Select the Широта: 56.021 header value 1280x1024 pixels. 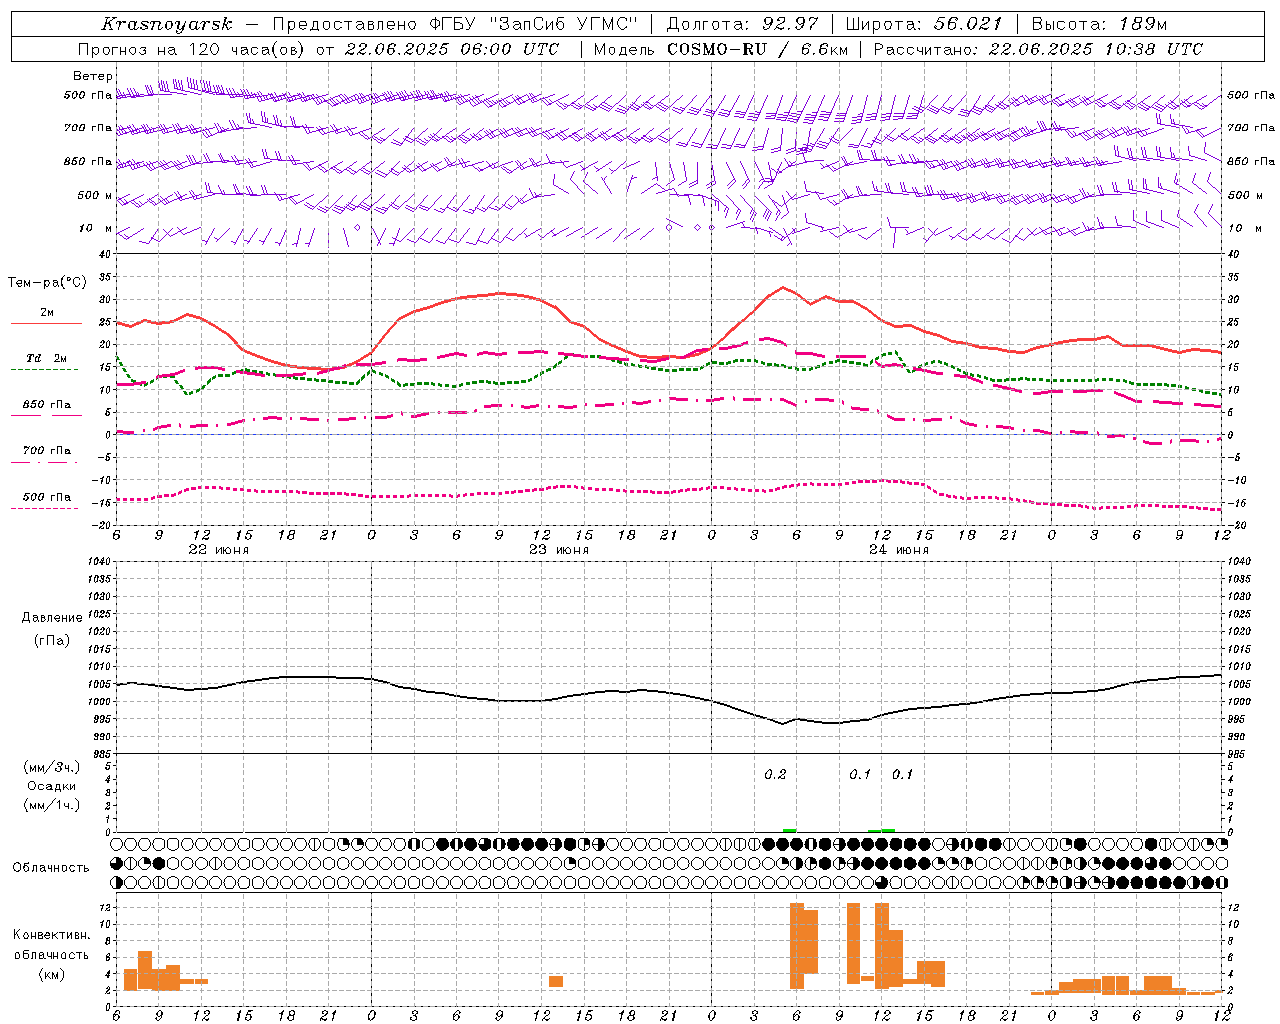924,24
